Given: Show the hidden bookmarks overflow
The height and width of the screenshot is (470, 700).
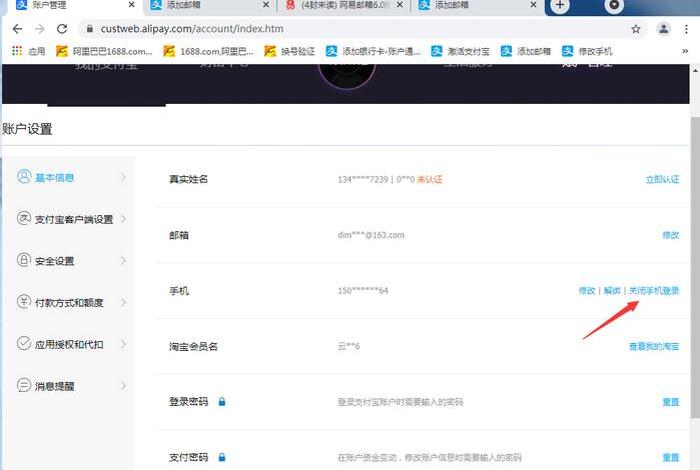Looking at the screenshot, I should coord(685,51).
